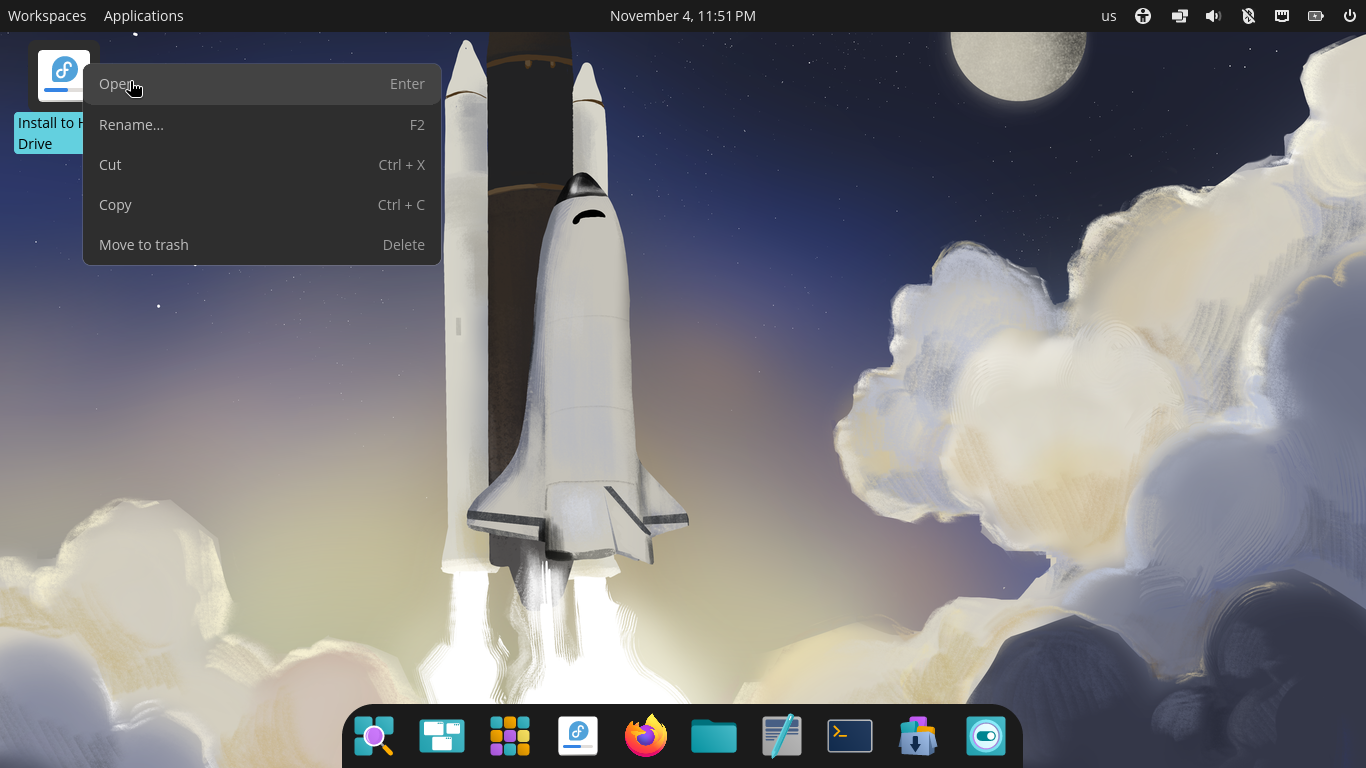Launch the Terminal from the dock
Viewport: 1366px width, 768px height.
[850, 736]
